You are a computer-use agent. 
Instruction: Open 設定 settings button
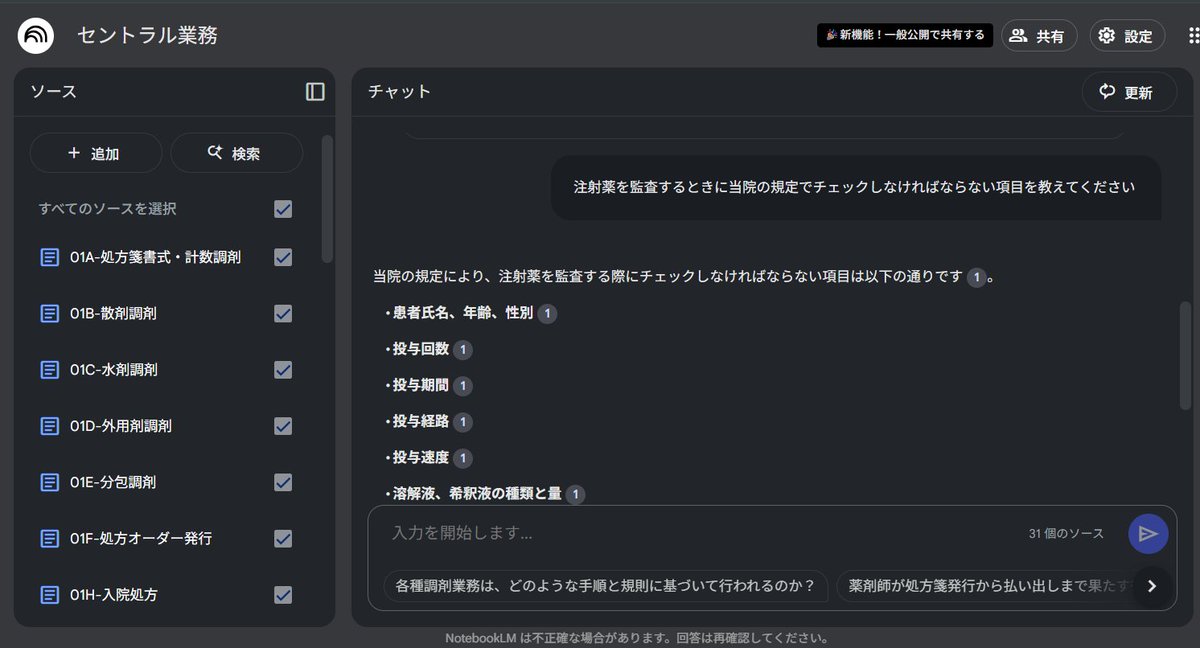[x=1127, y=36]
